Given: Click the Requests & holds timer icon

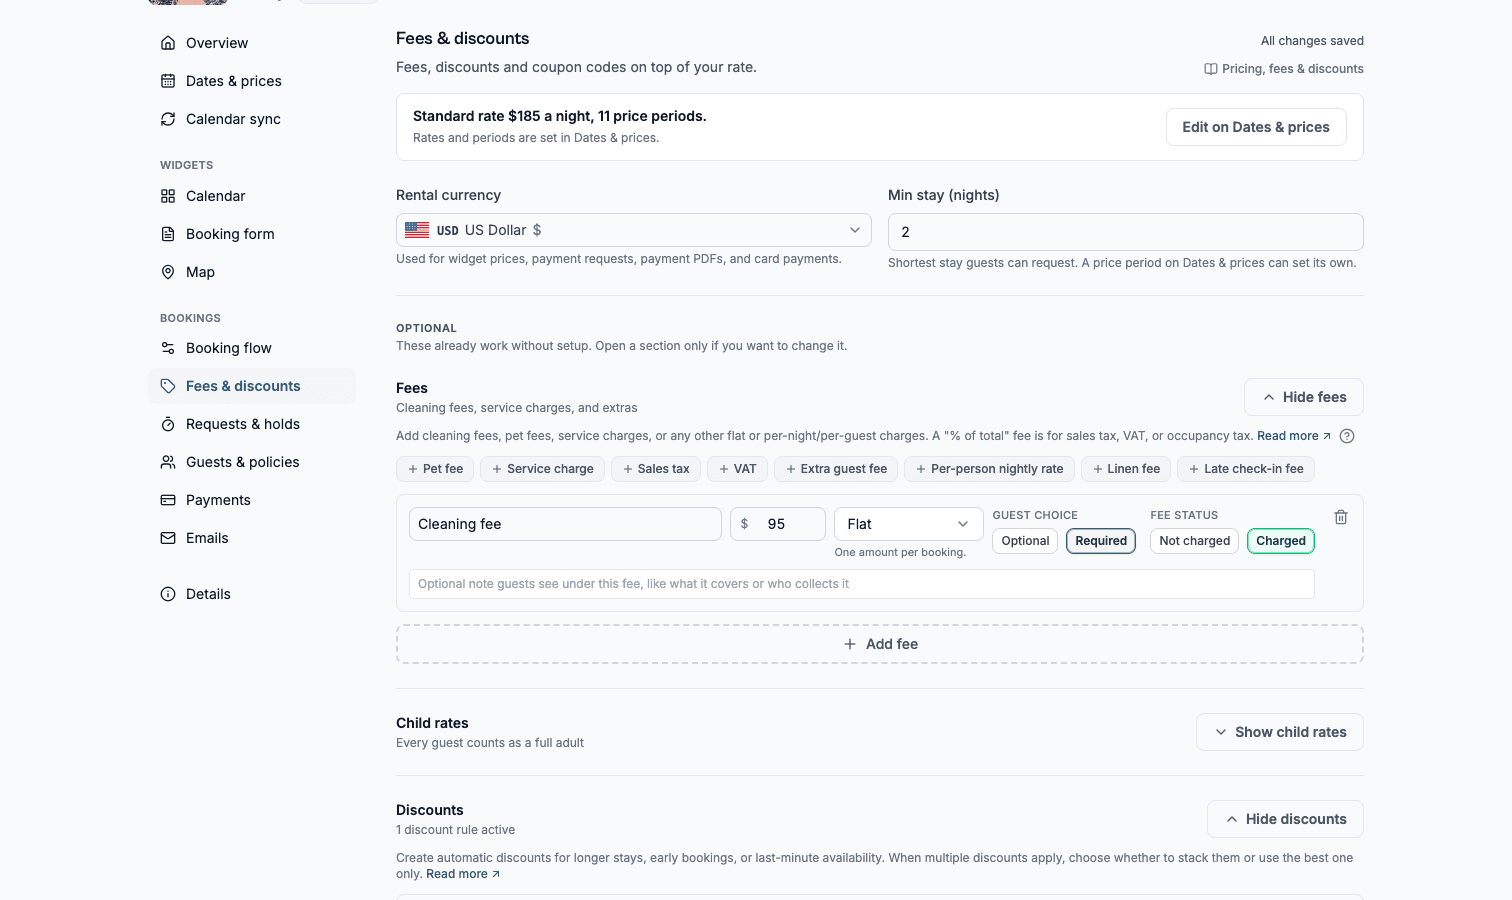Looking at the screenshot, I should click(x=168, y=424).
